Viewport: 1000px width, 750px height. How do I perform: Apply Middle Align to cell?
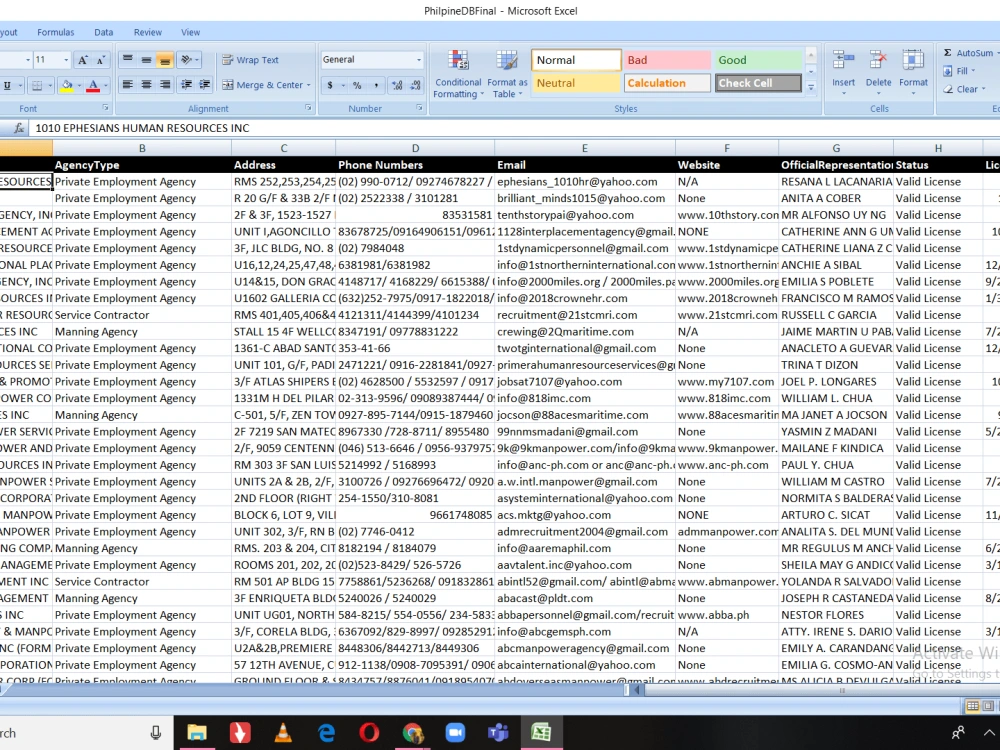click(146, 59)
